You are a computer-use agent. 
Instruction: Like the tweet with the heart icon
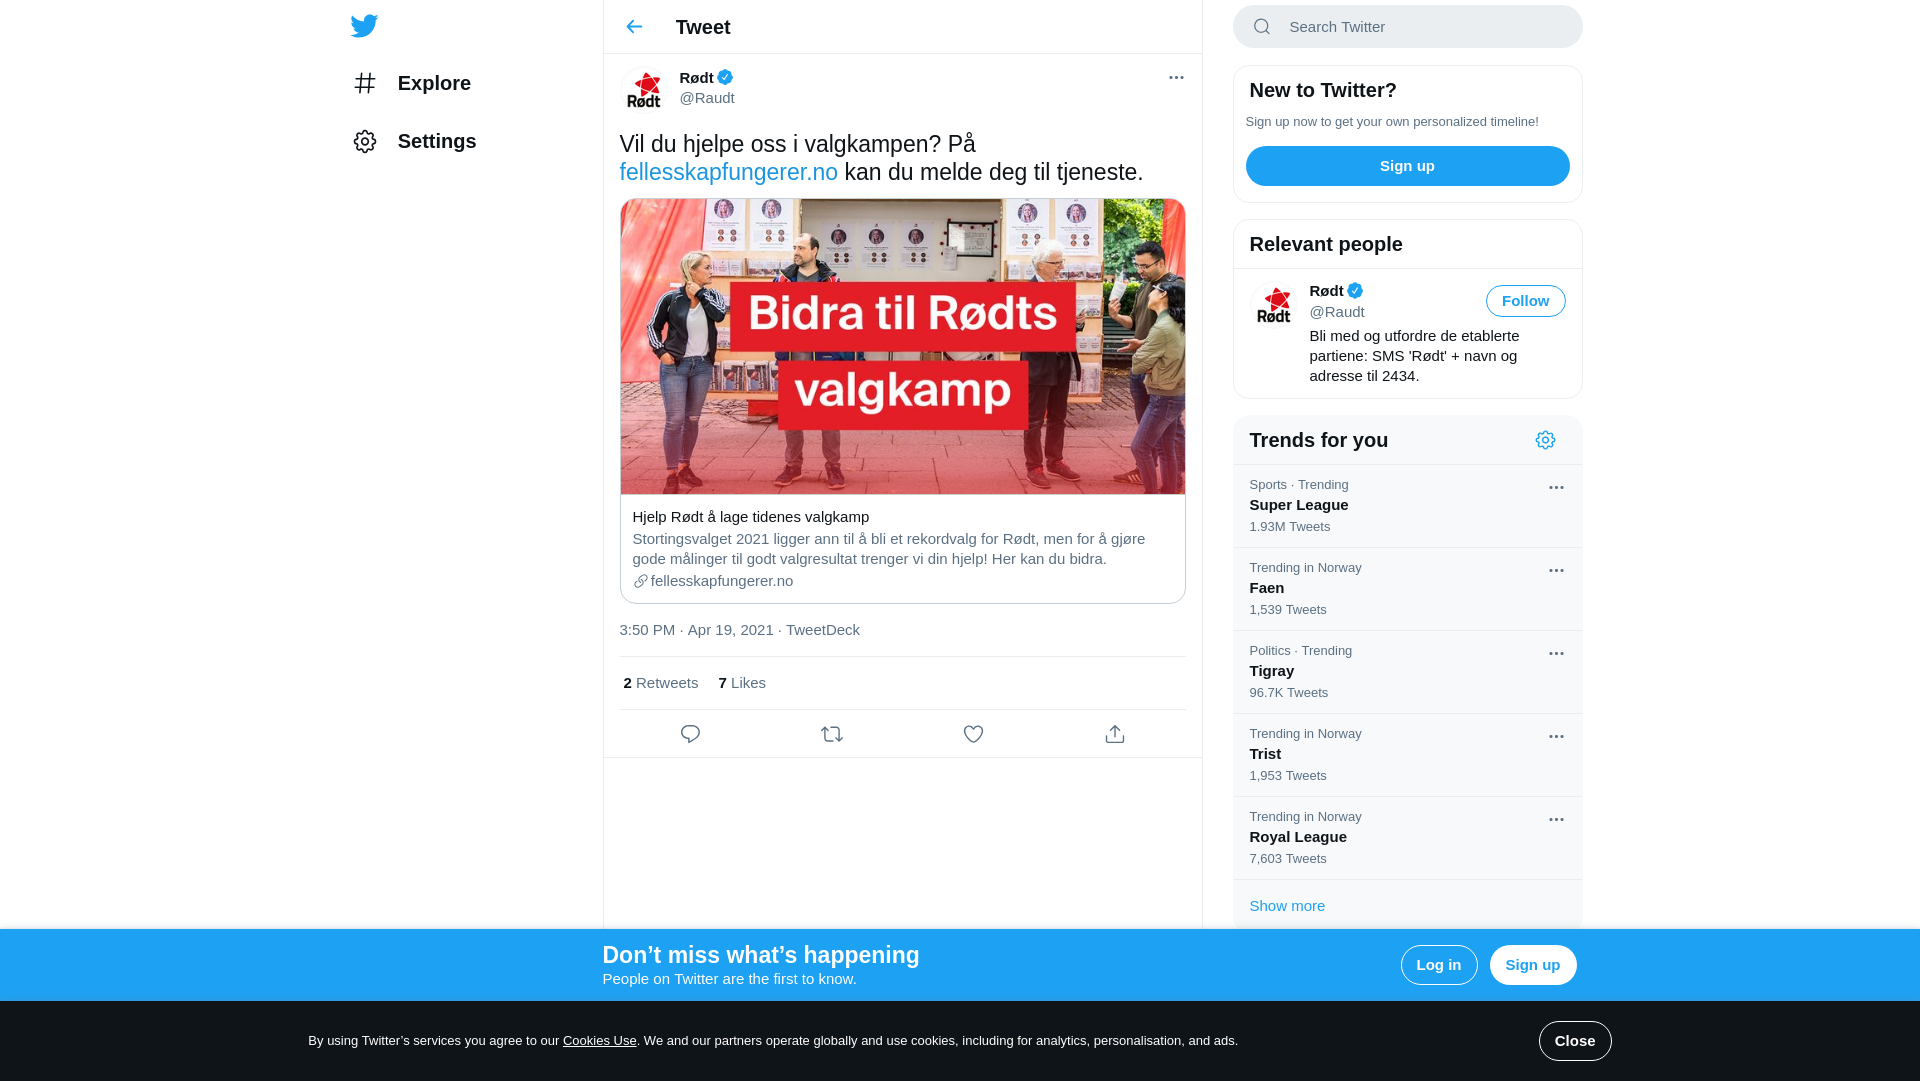[x=973, y=734]
